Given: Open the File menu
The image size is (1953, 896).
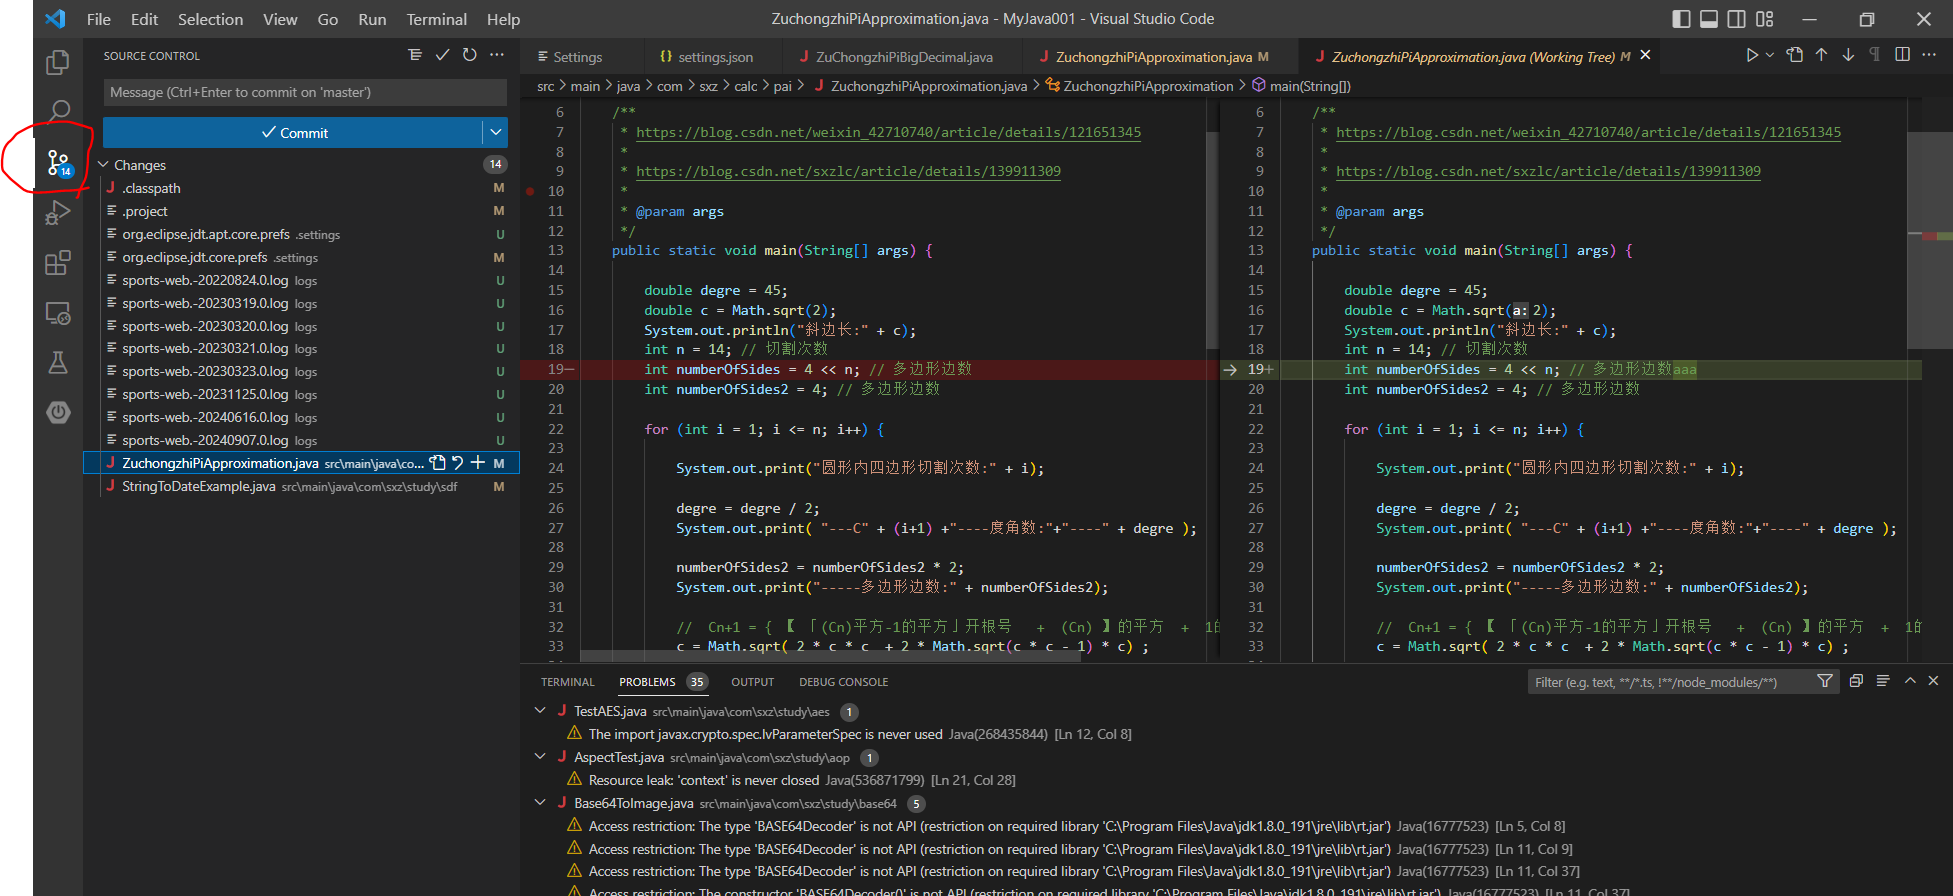Looking at the screenshot, I should (99, 19).
